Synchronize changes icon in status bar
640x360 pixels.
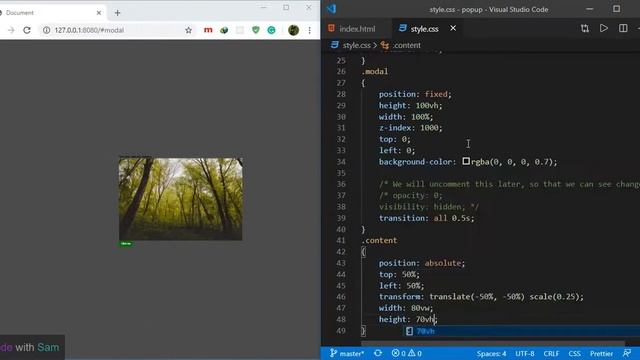tap(378, 353)
